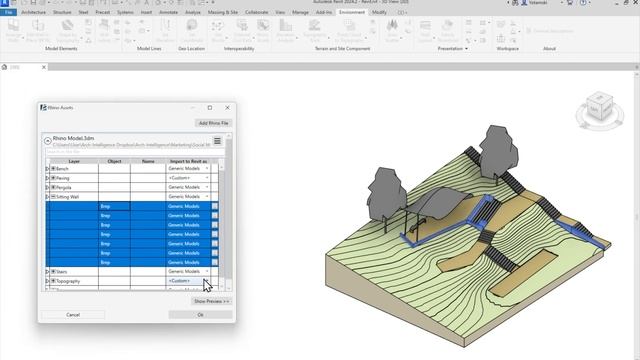Switch to the Annotate ribbon tab
This screenshot has height=360, width=640.
pyautogui.click(x=168, y=13)
